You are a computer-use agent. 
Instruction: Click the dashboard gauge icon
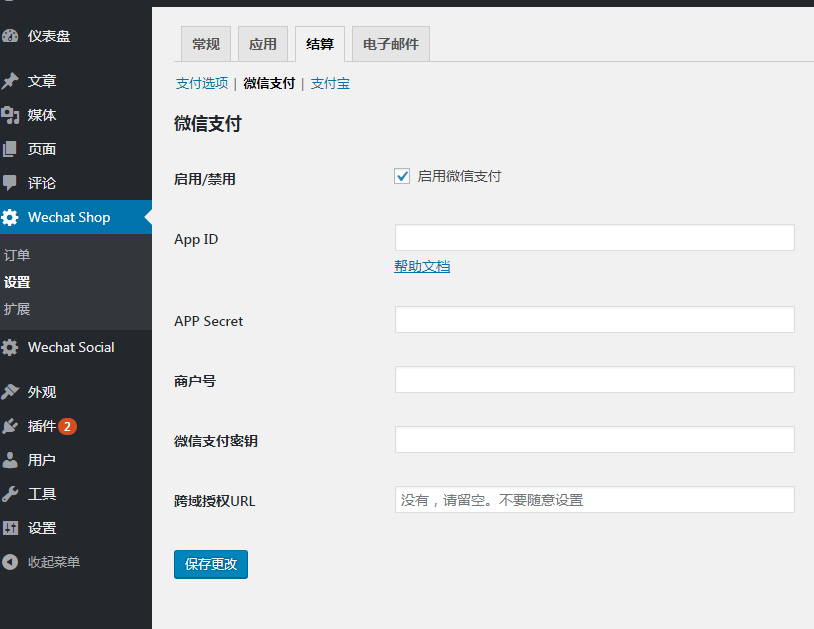(10, 36)
